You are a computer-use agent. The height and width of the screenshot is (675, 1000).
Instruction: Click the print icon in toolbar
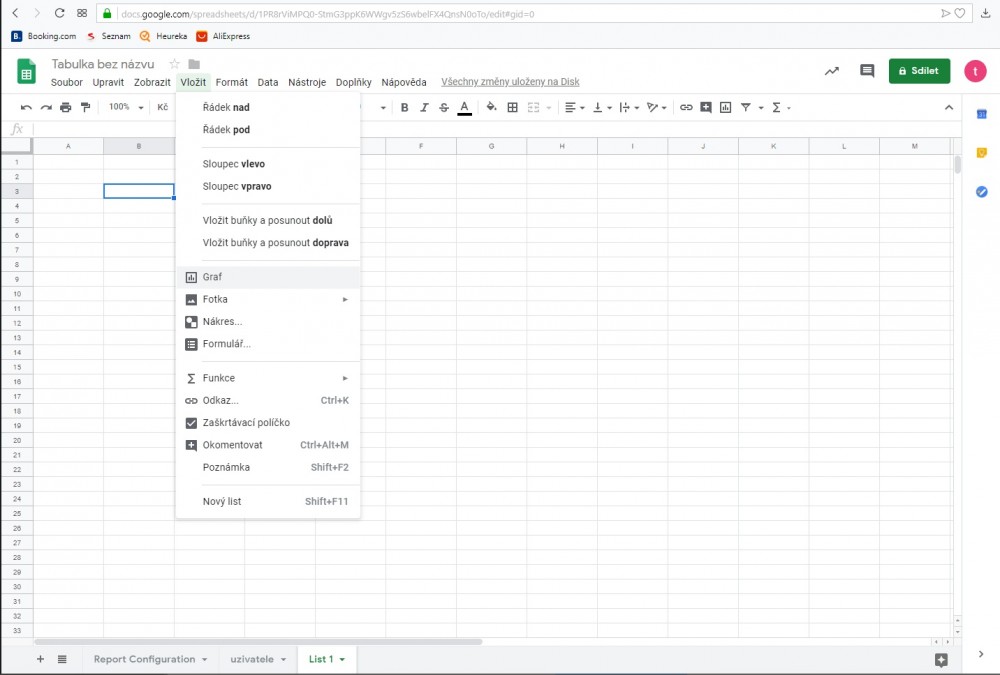[x=66, y=107]
